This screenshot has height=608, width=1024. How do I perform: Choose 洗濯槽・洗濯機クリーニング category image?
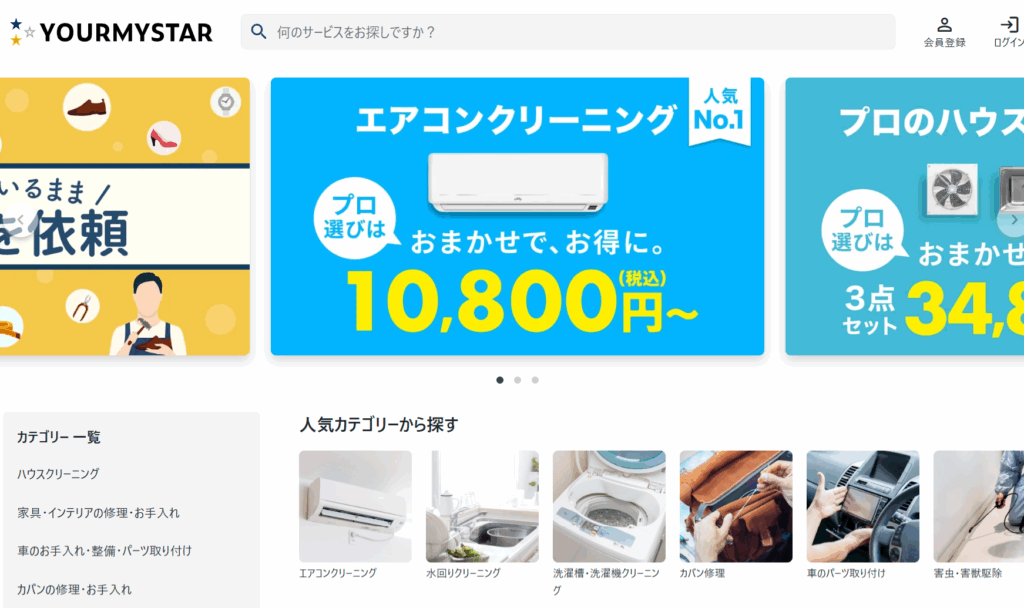point(609,506)
